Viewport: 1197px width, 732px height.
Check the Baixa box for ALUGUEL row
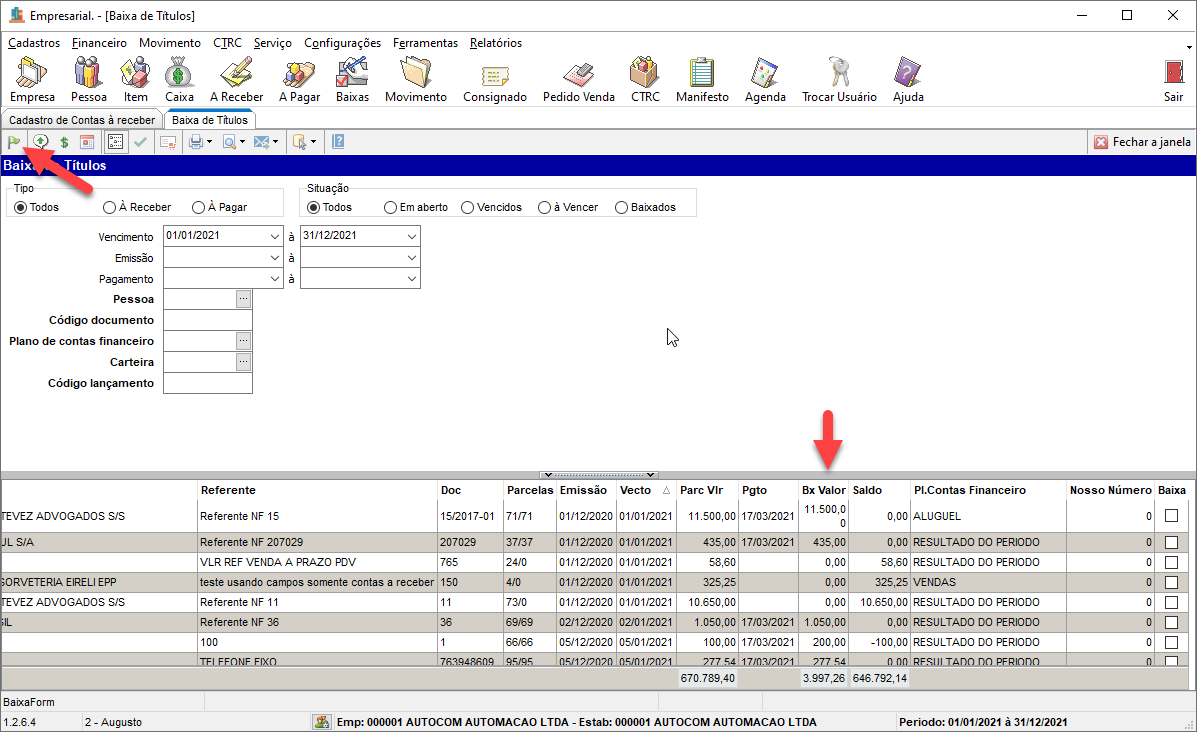[1171, 516]
